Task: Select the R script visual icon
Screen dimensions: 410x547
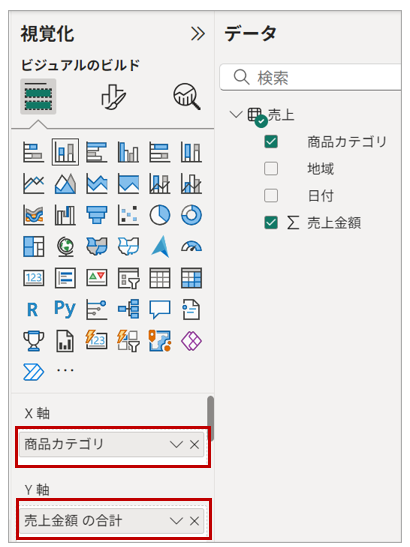Action: [33, 309]
